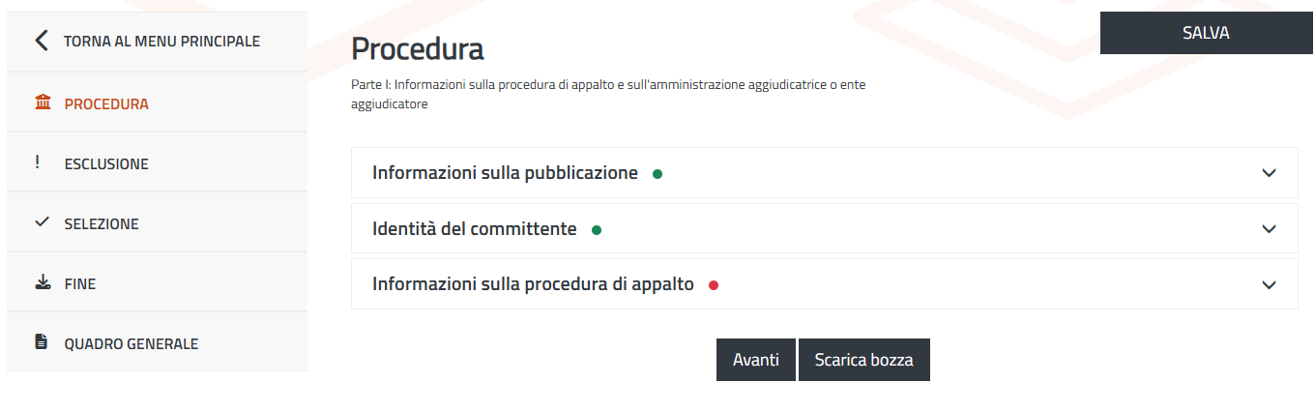Viewport: 1315px width, 412px height.
Task: Select the Fine menu item
Action: tap(80, 284)
